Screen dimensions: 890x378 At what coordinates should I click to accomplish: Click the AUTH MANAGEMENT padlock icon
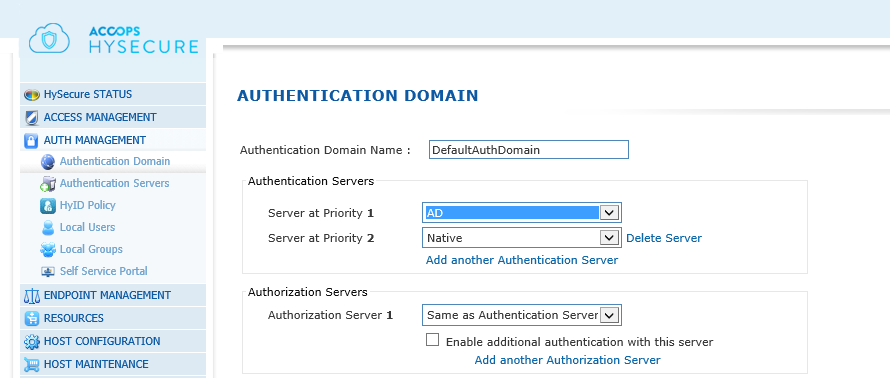coord(32,140)
